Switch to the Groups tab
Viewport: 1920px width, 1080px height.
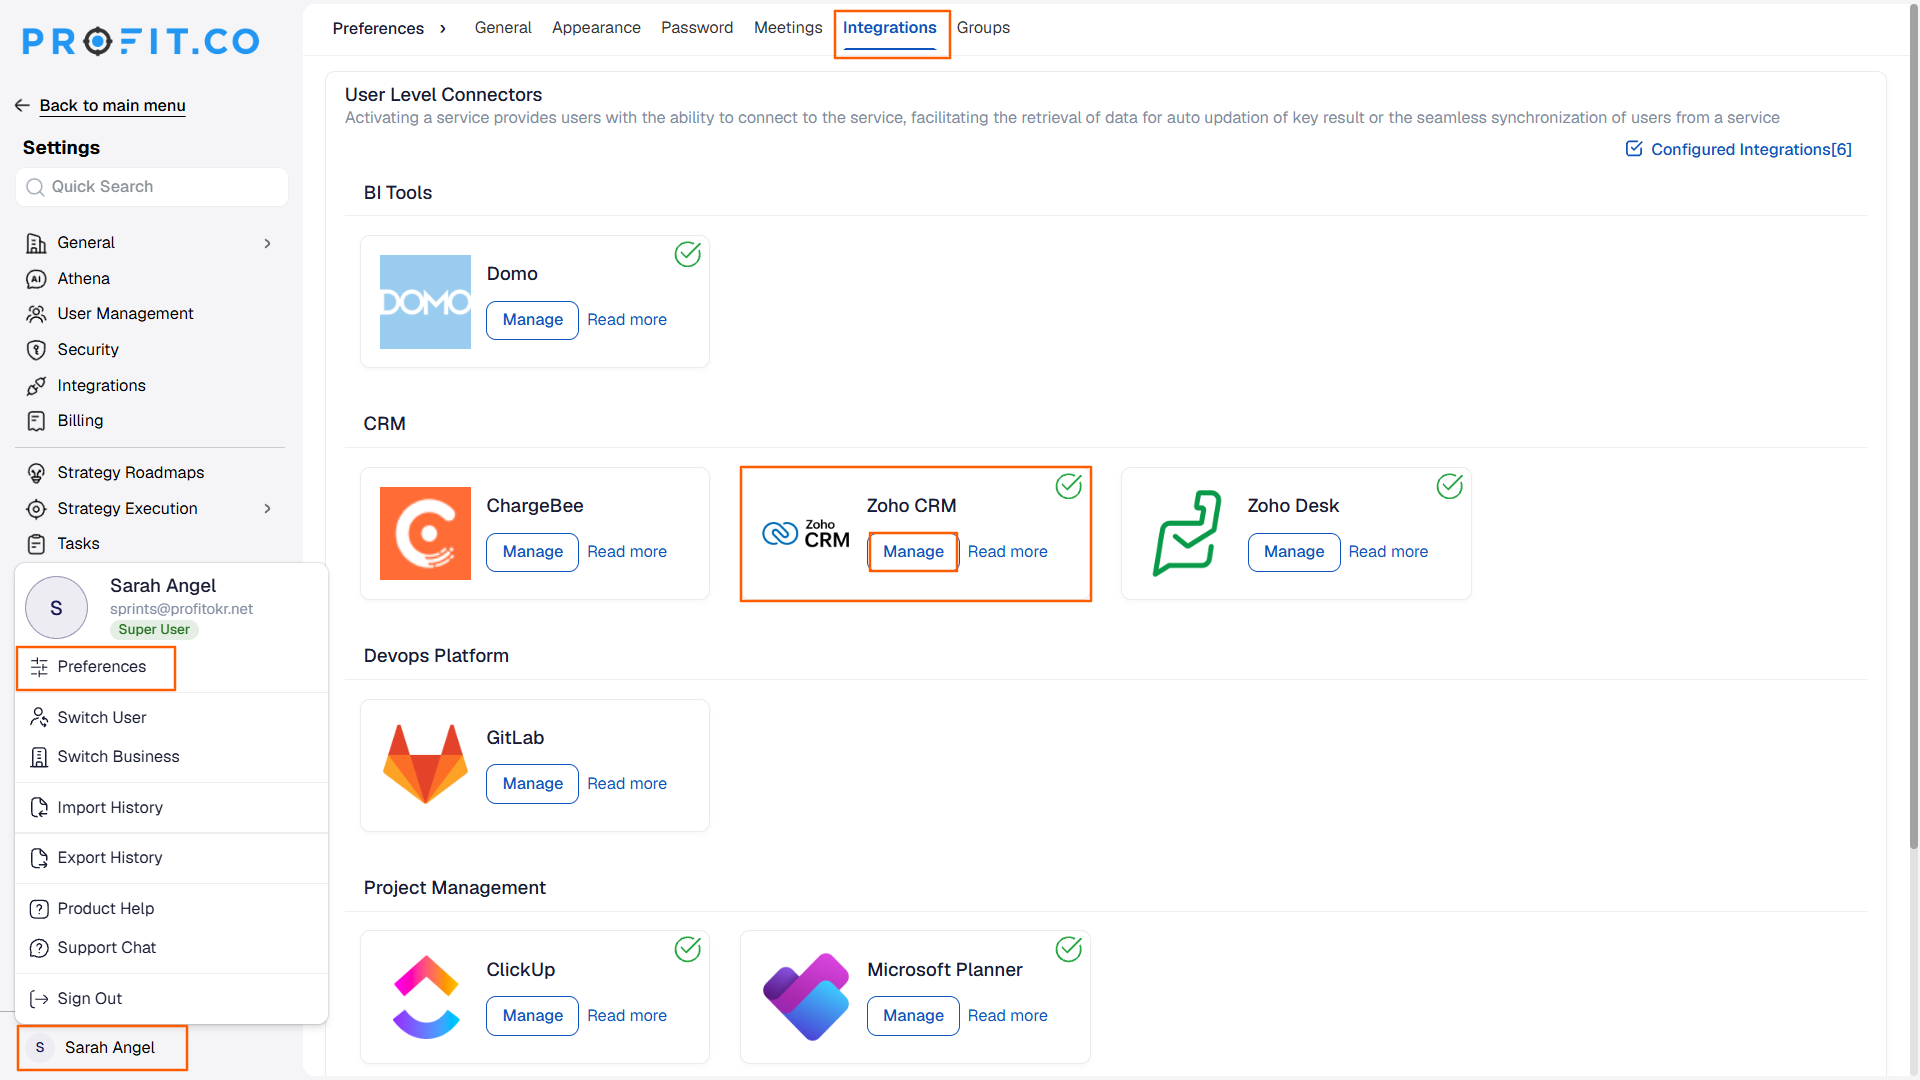[983, 28]
